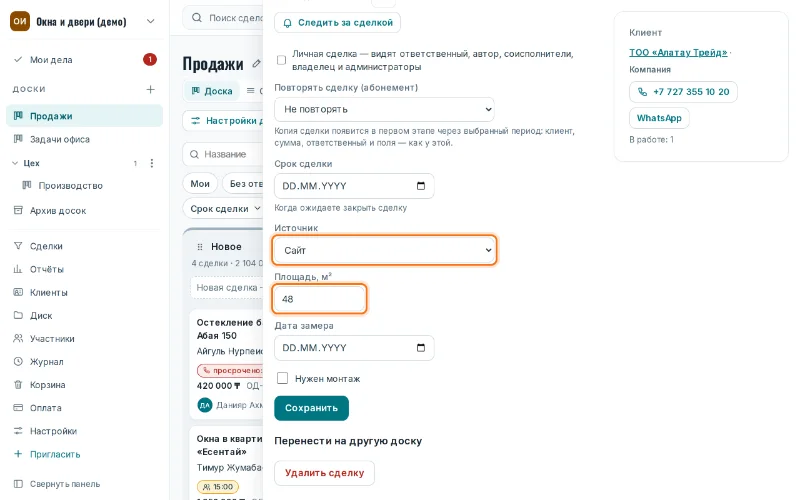Viewport: 800px width, 500px height.
Task: Click the search magnifier icon in top bar
Action: pos(196,18)
